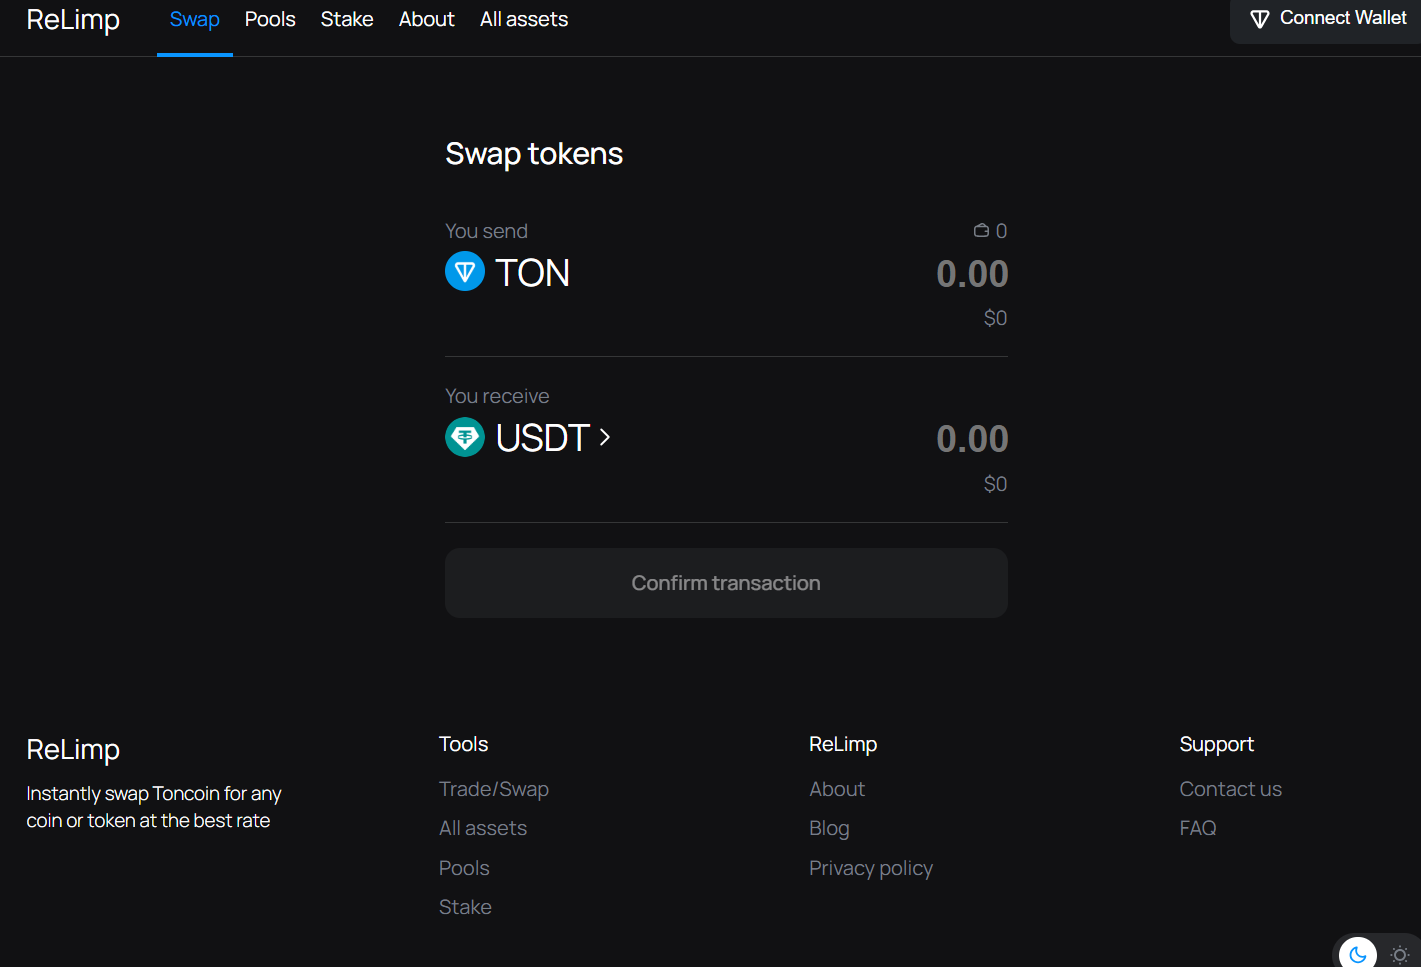Screen dimensions: 1421x967
Task: Click the You send label
Action: click(x=486, y=231)
